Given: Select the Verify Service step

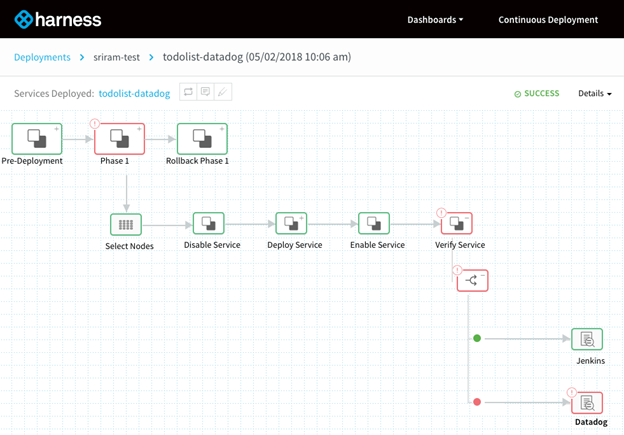Looking at the screenshot, I should 457,223.
